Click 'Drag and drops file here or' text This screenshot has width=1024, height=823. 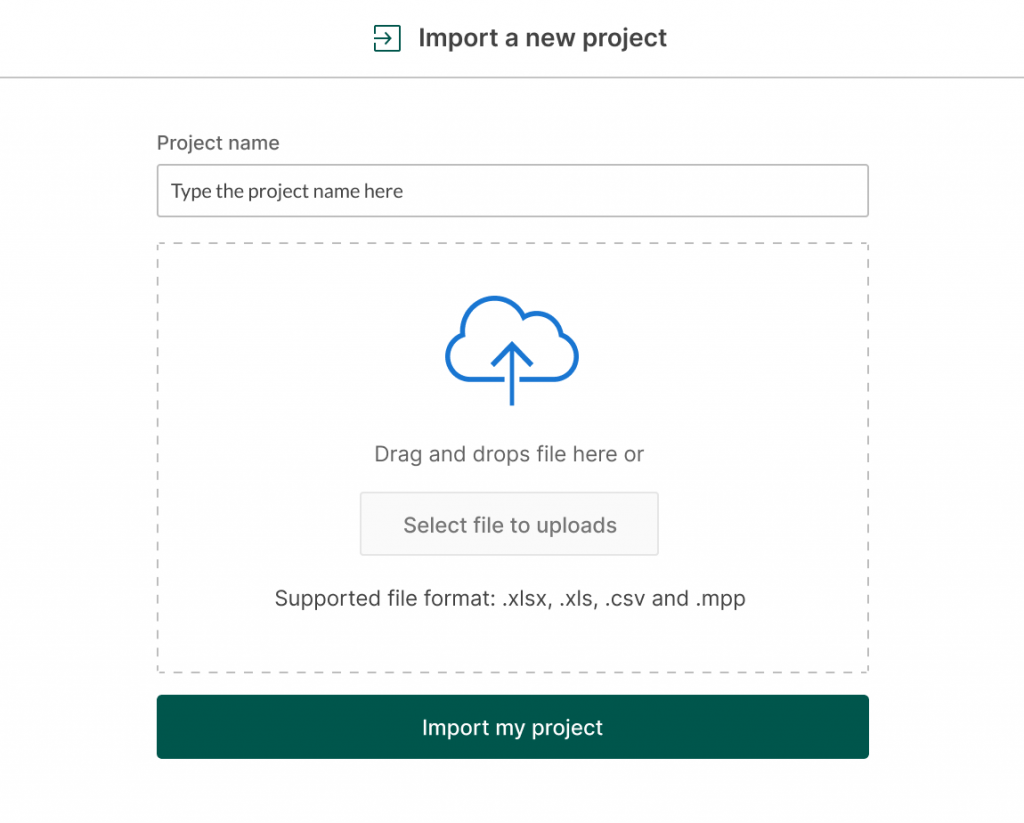pyautogui.click(x=509, y=454)
